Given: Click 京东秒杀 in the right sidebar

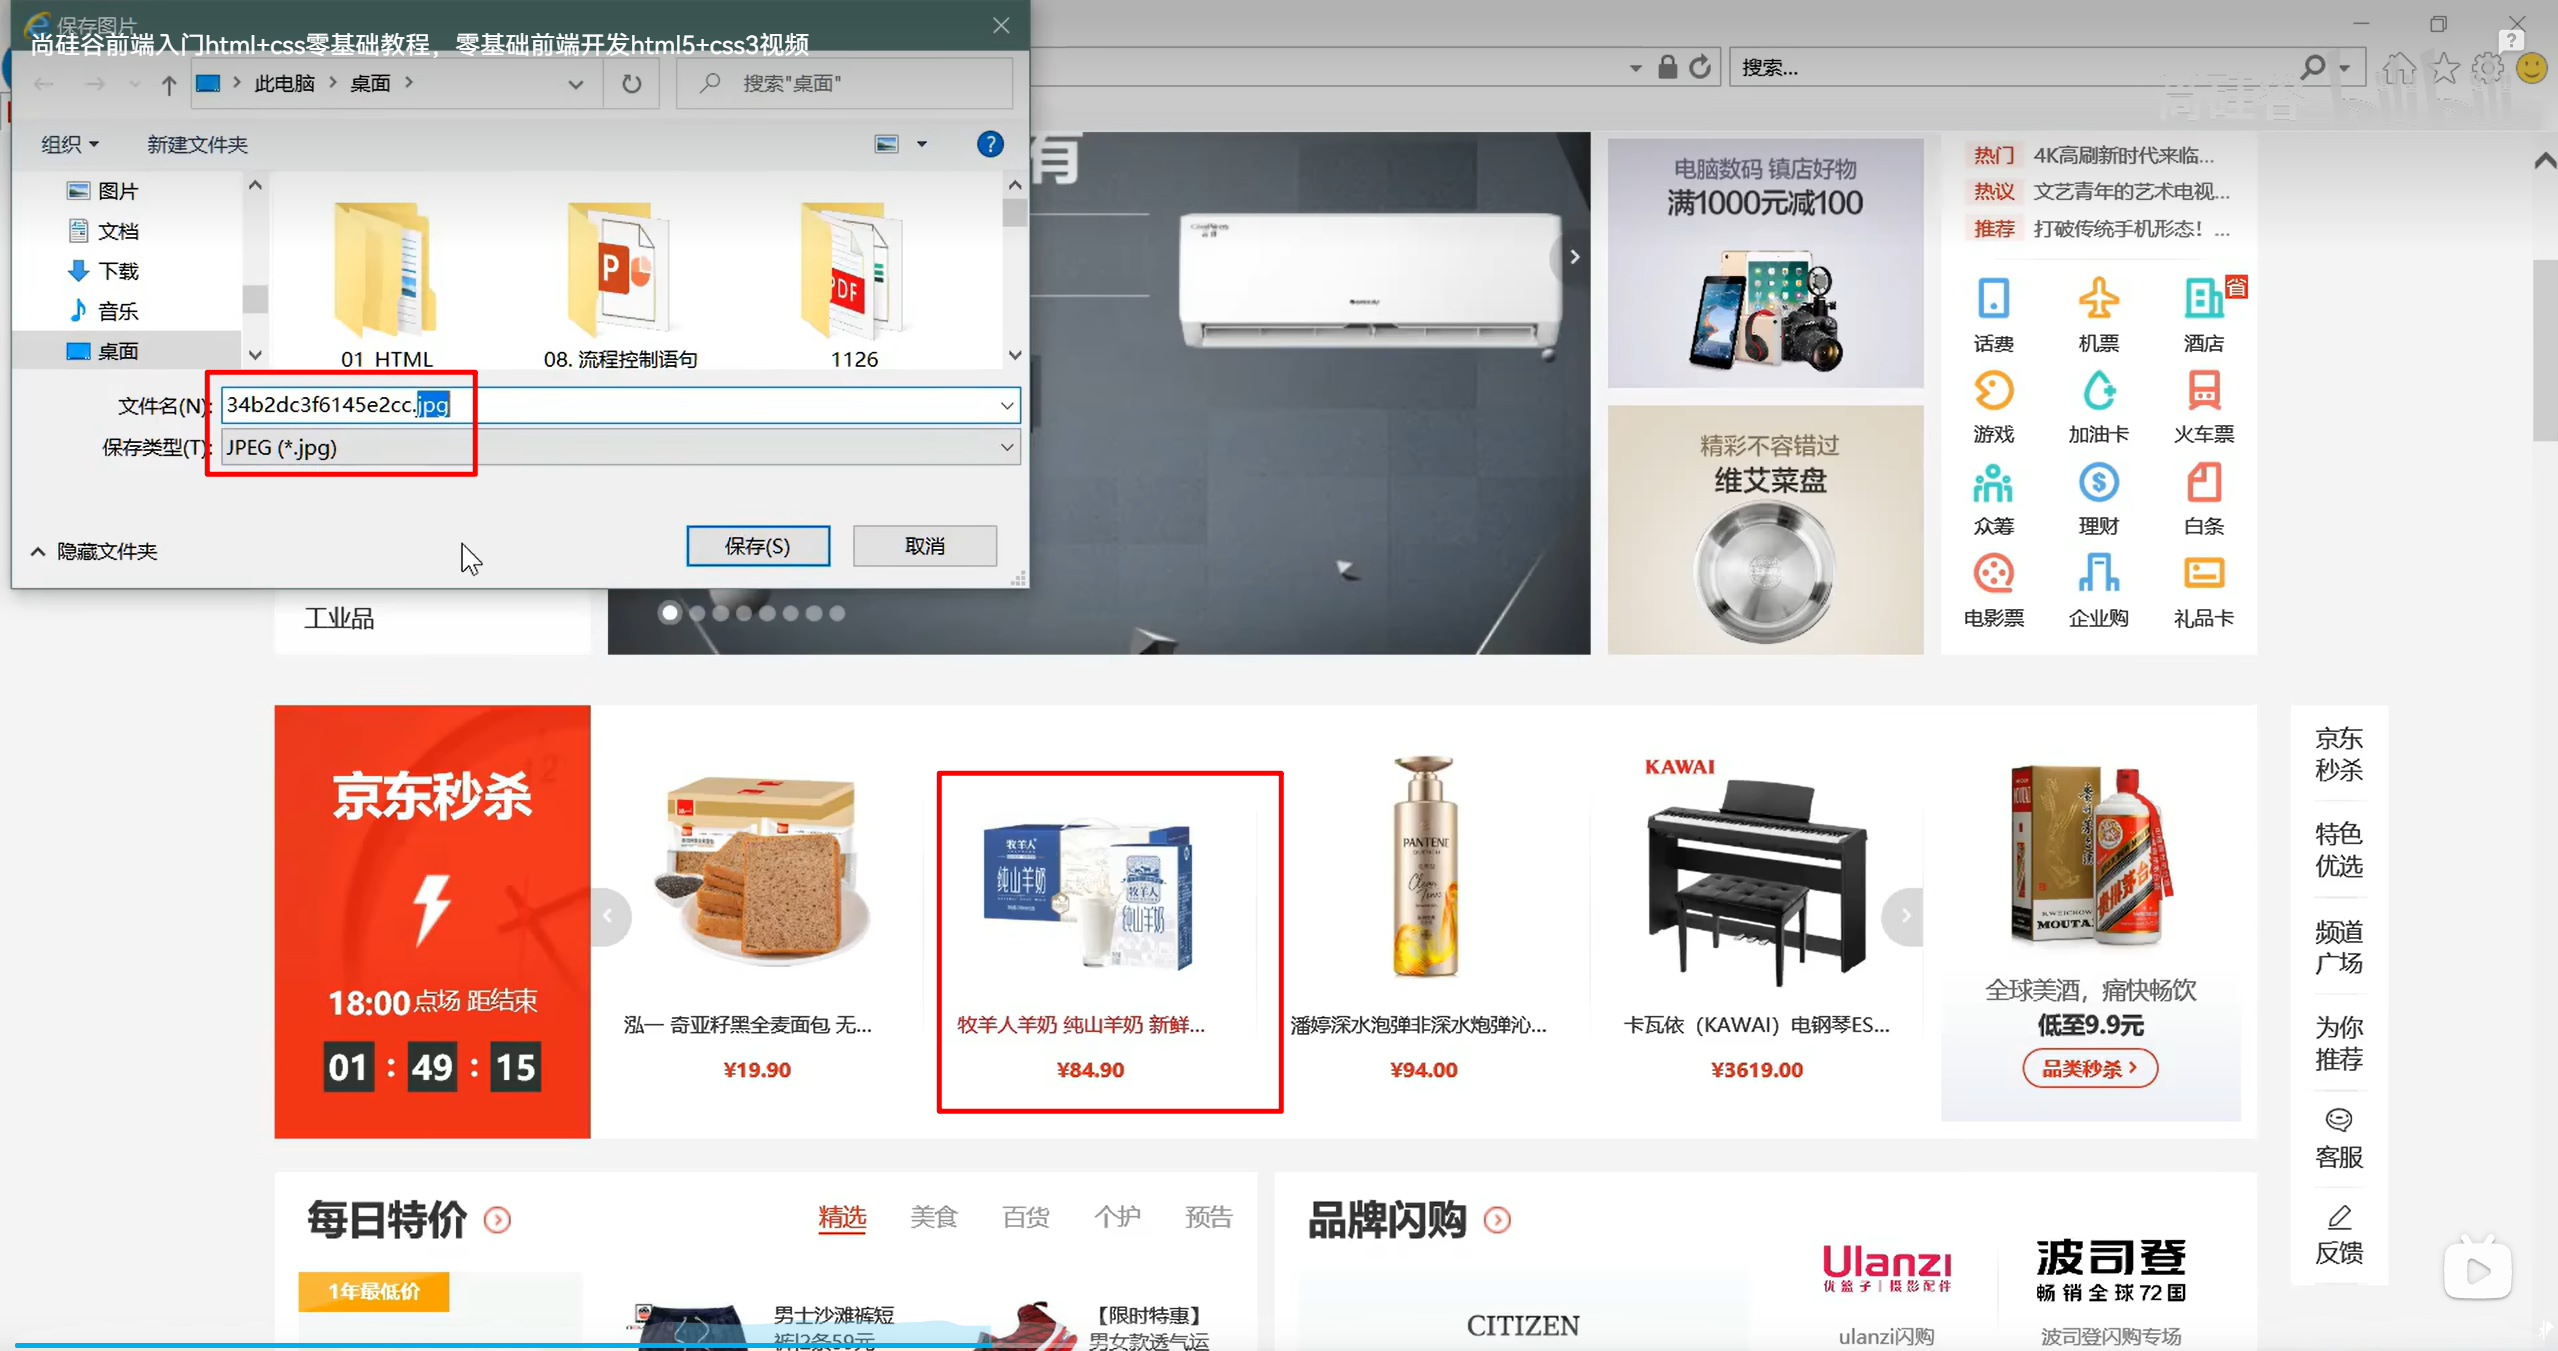Looking at the screenshot, I should 2338,753.
